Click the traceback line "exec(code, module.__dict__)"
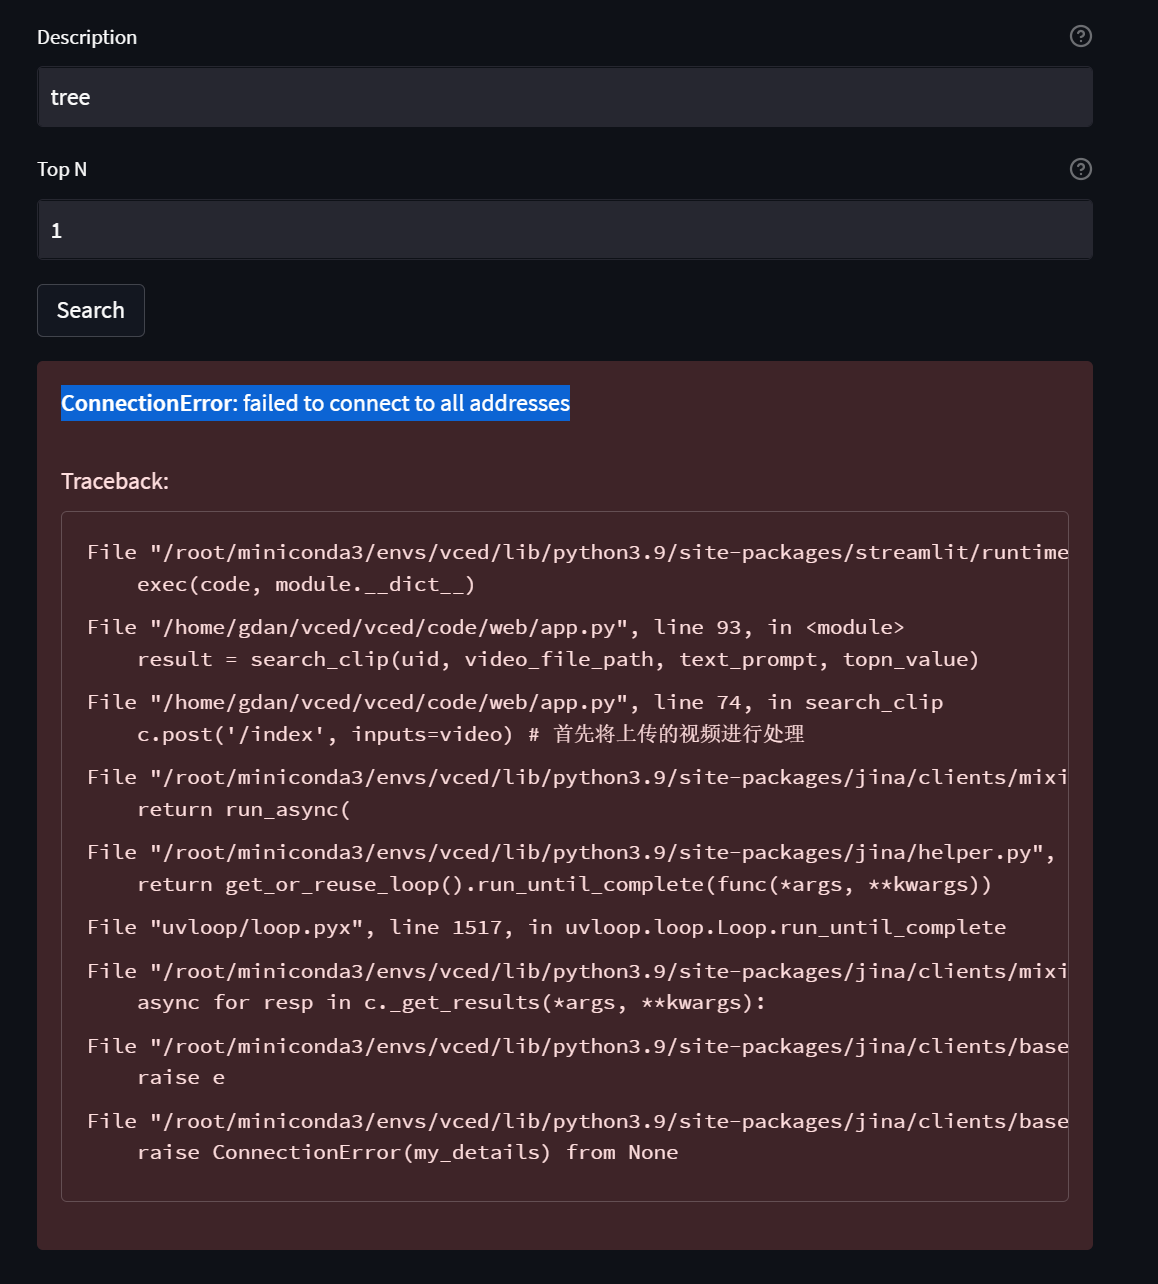Viewport: 1158px width, 1284px height. tap(306, 584)
